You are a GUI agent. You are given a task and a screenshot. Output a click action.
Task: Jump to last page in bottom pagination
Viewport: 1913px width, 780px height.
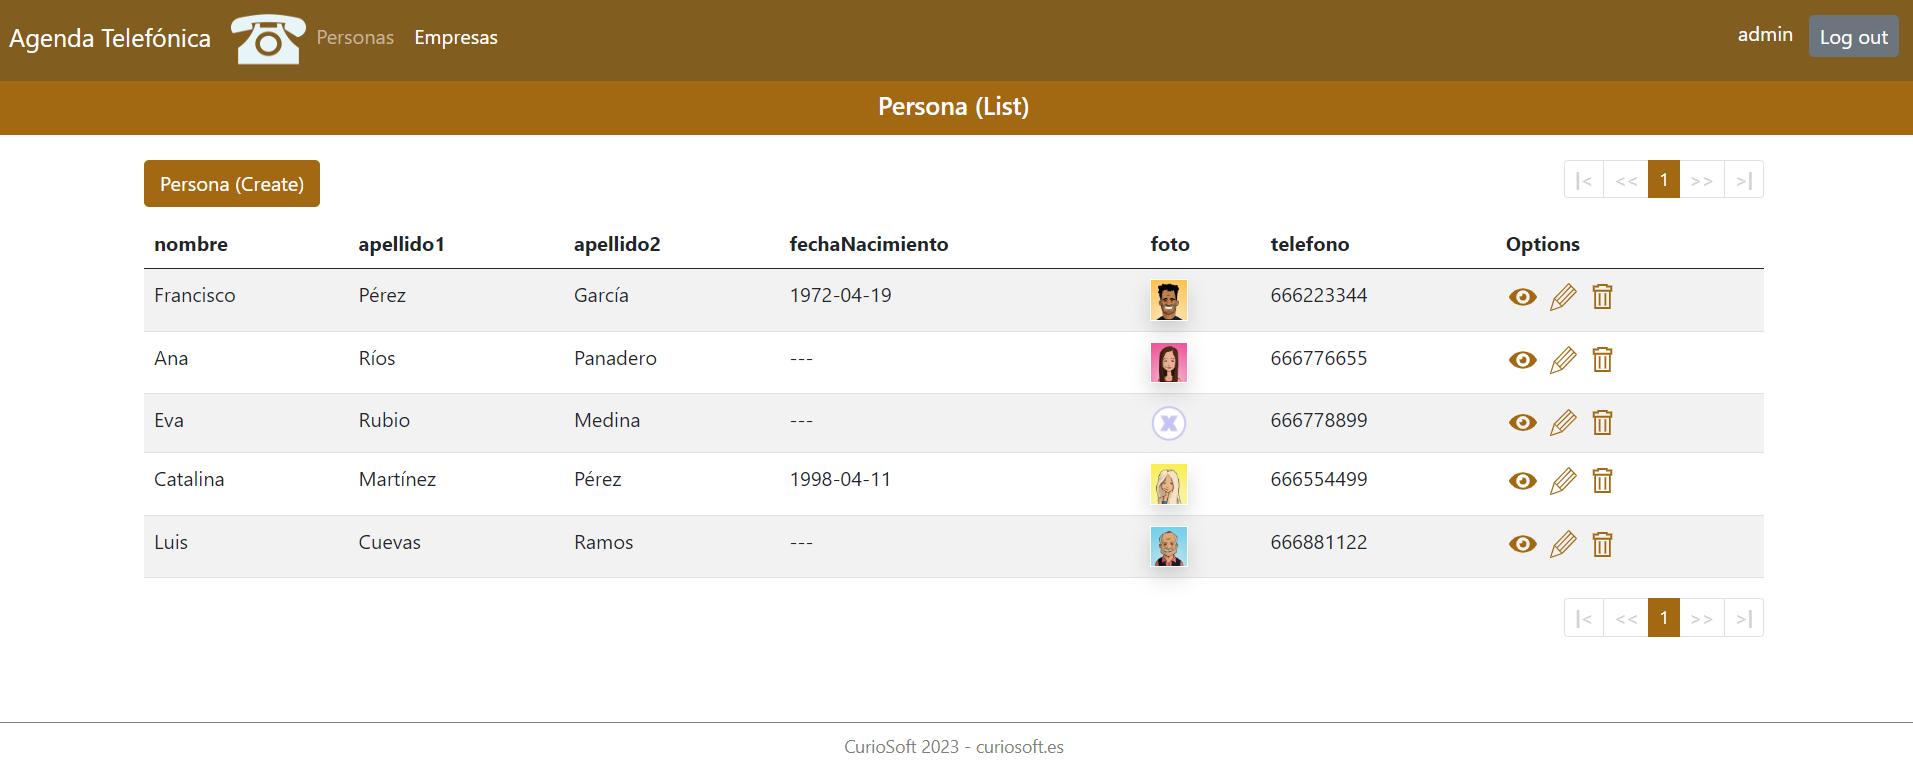tap(1744, 618)
